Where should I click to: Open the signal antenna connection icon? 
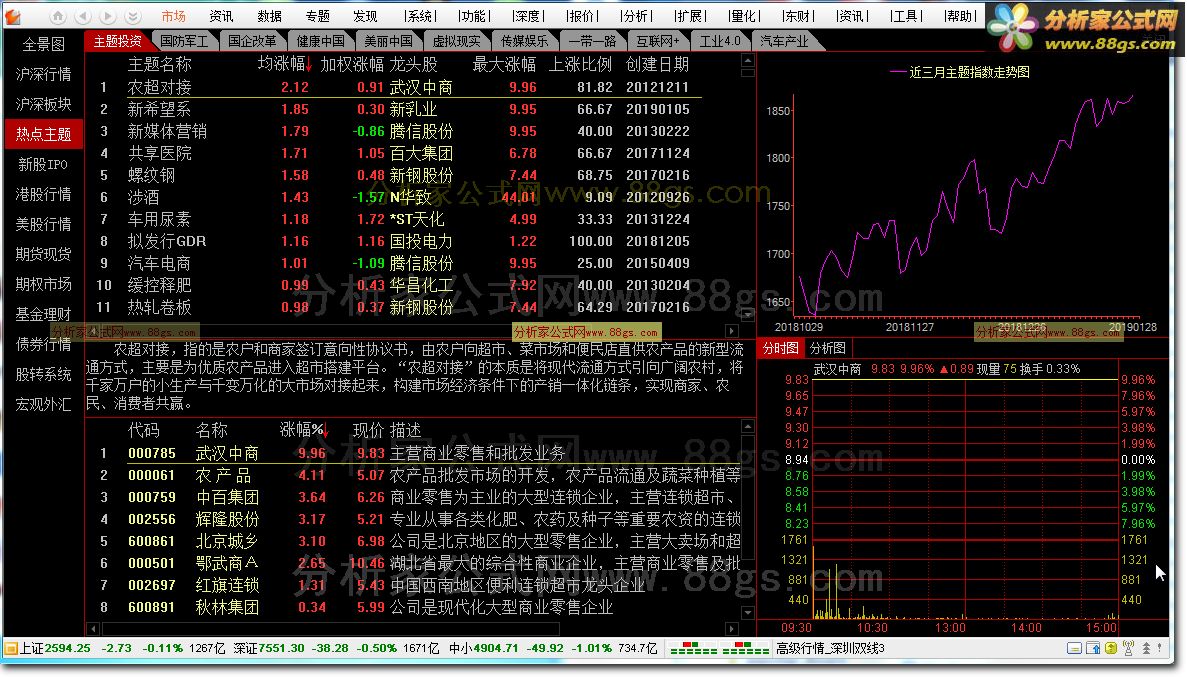click(1129, 648)
